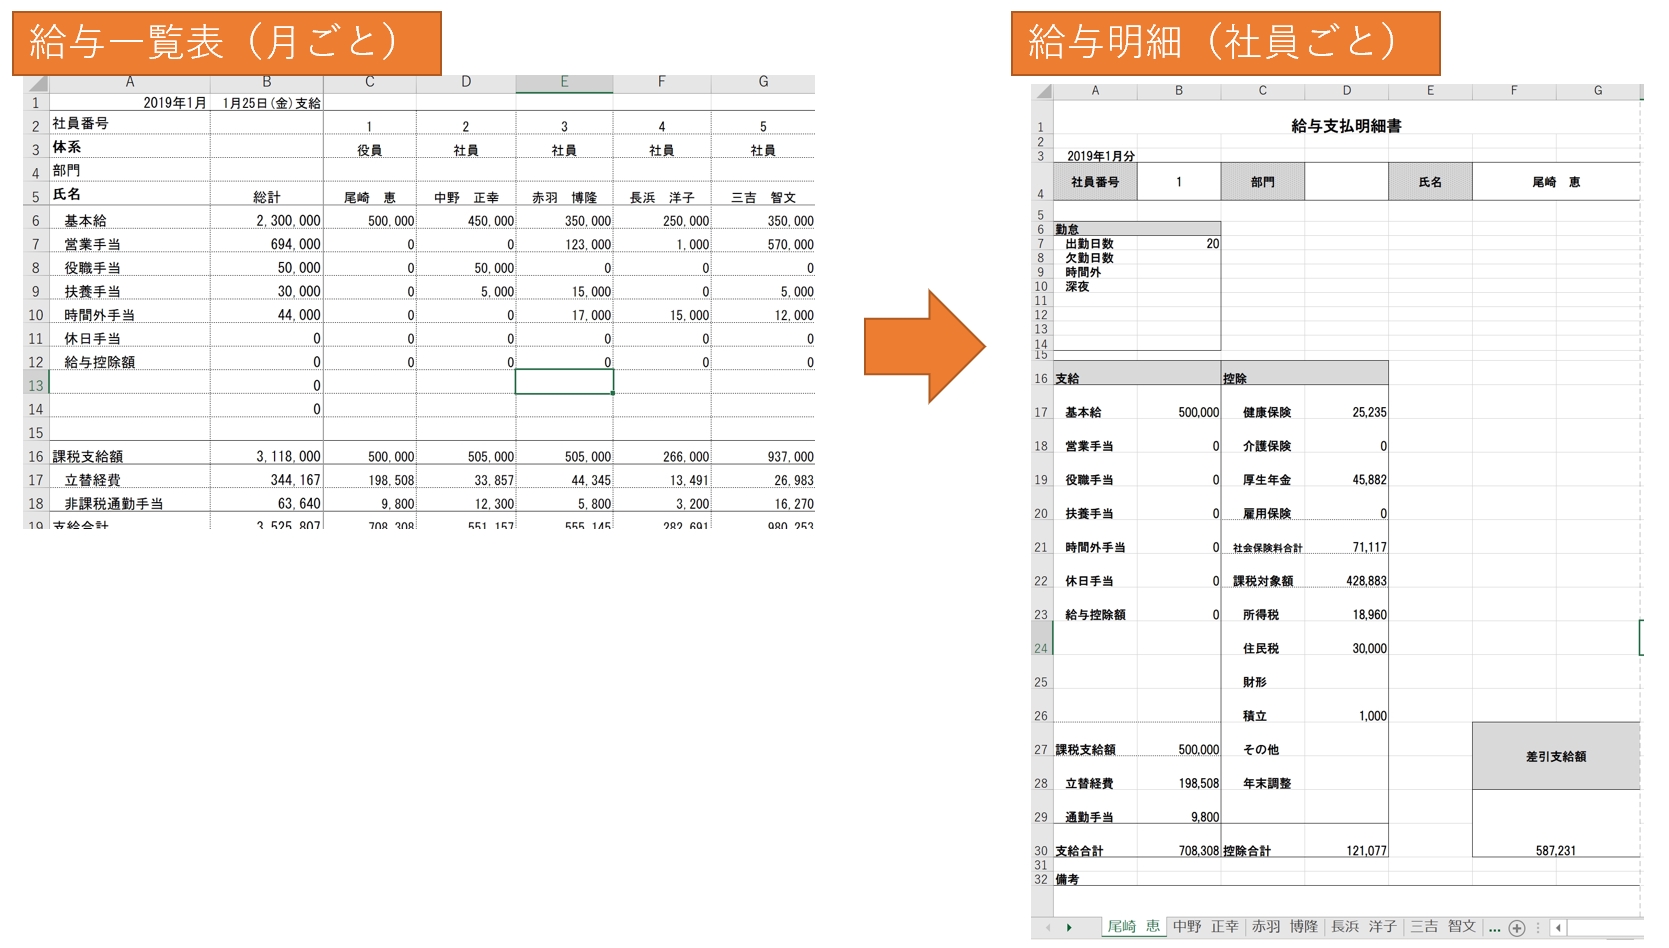Viewport: 1669px width, 948px height.
Task: Click the select-all corner in salary list sheet
Action: (36, 83)
